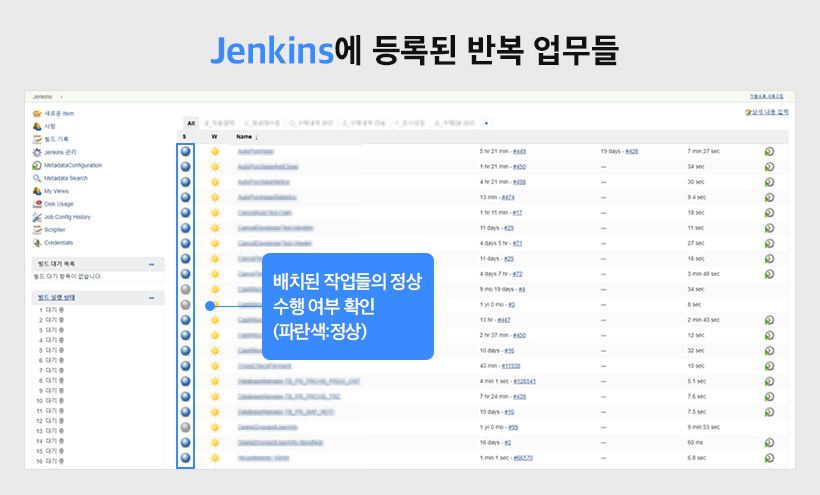
Task: Click the Disk Usage icon
Action: [x=37, y=204]
